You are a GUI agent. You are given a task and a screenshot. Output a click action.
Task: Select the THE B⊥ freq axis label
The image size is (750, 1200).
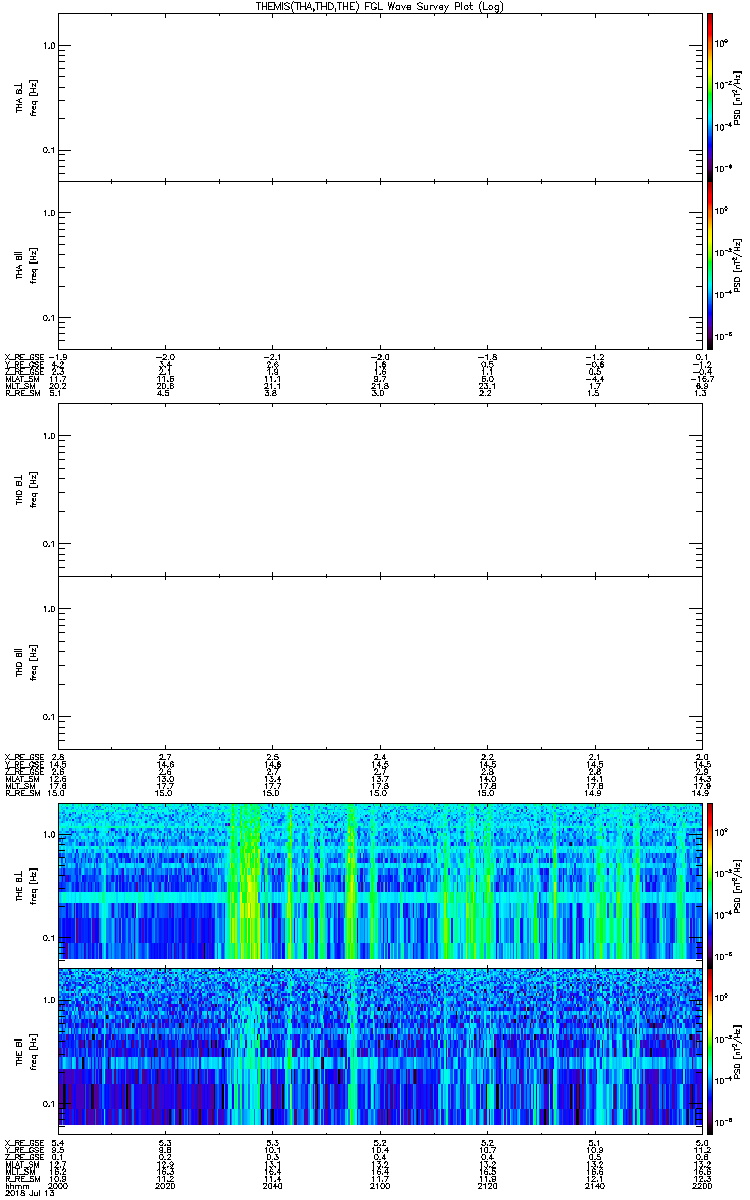pyautogui.click(x=26, y=883)
